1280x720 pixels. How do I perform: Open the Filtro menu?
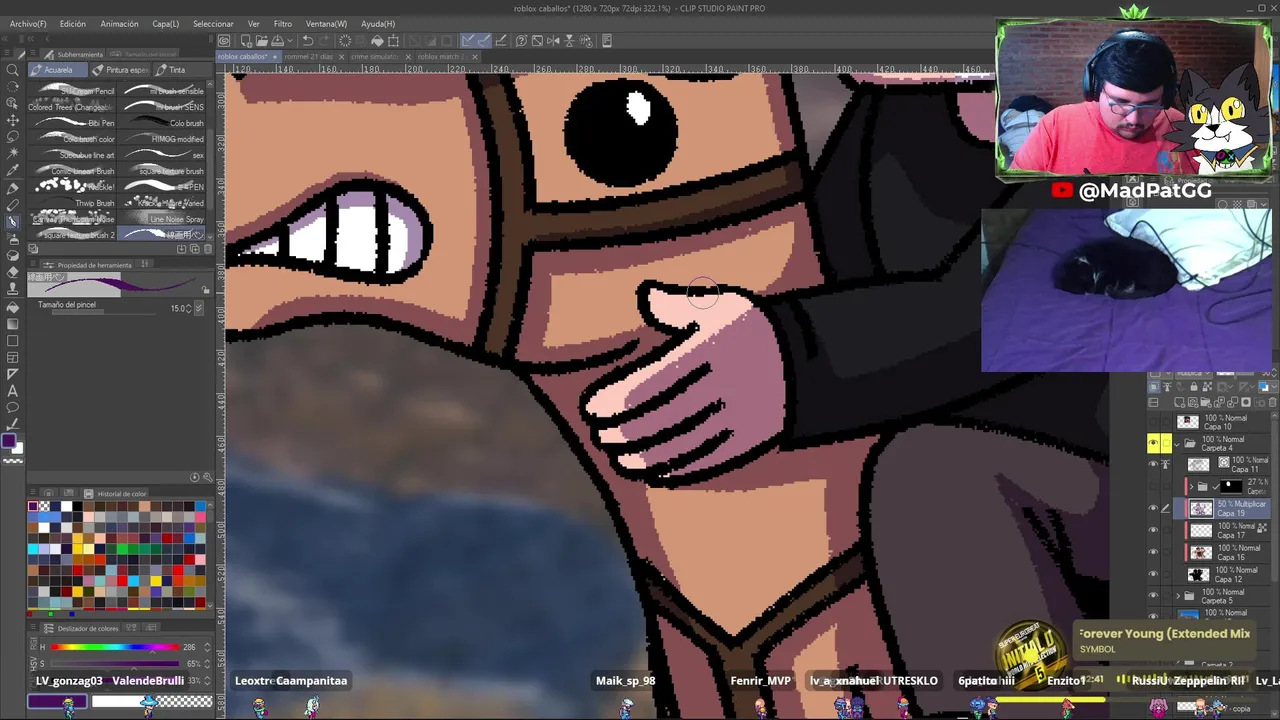pos(283,23)
